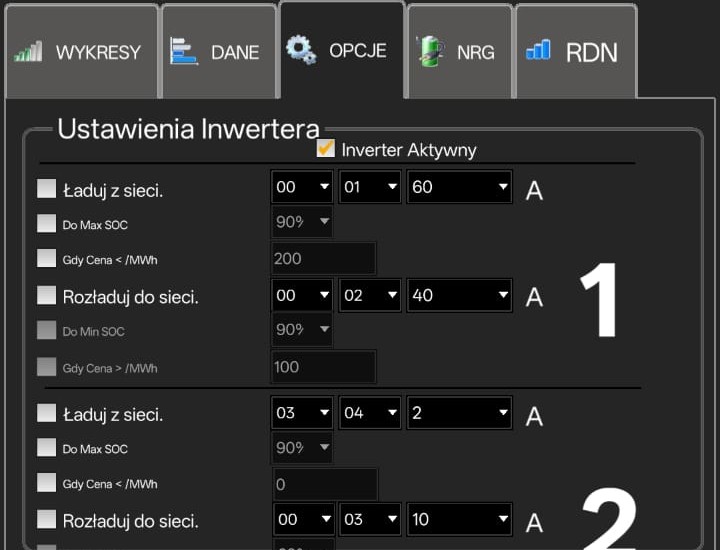
Task: Open the 03 start hour dropdown in section 2
Action: [x=302, y=412]
